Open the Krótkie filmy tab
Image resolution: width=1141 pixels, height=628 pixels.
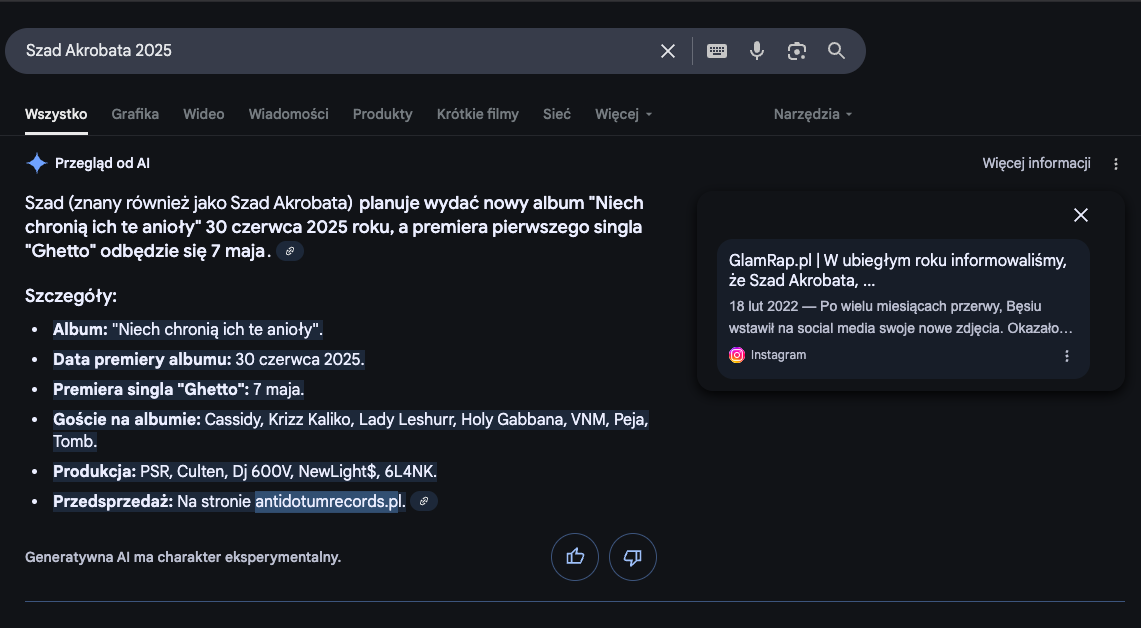coord(477,114)
